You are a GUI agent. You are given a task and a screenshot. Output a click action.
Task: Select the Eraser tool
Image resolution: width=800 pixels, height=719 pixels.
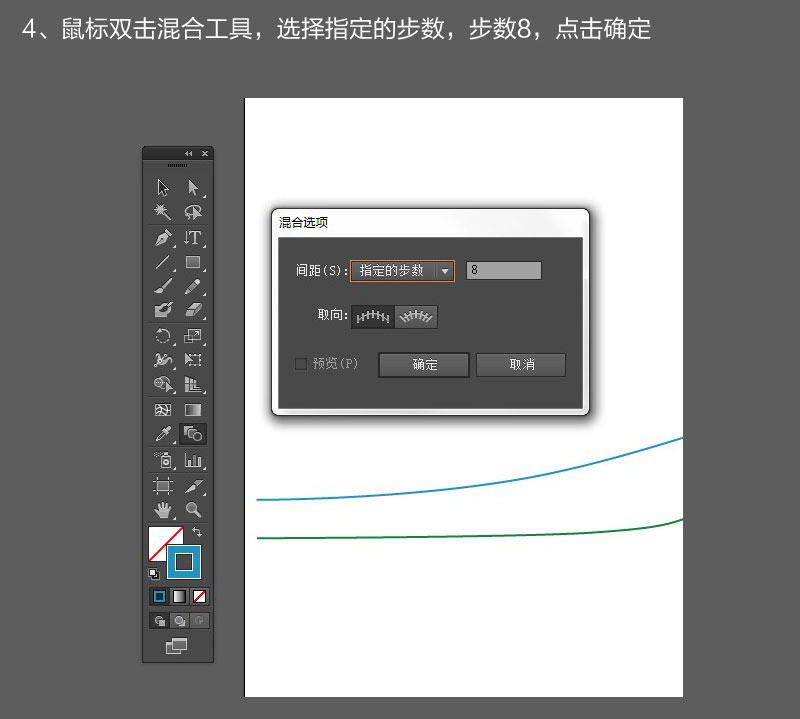click(x=193, y=310)
